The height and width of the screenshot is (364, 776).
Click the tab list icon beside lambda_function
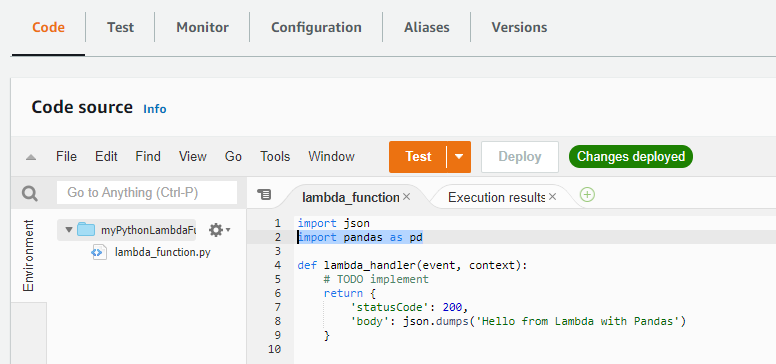pos(264,194)
